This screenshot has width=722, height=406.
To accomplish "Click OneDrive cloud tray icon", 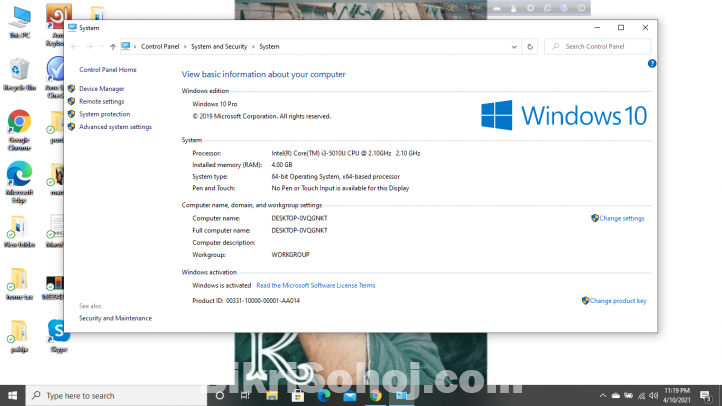I will pos(616,395).
